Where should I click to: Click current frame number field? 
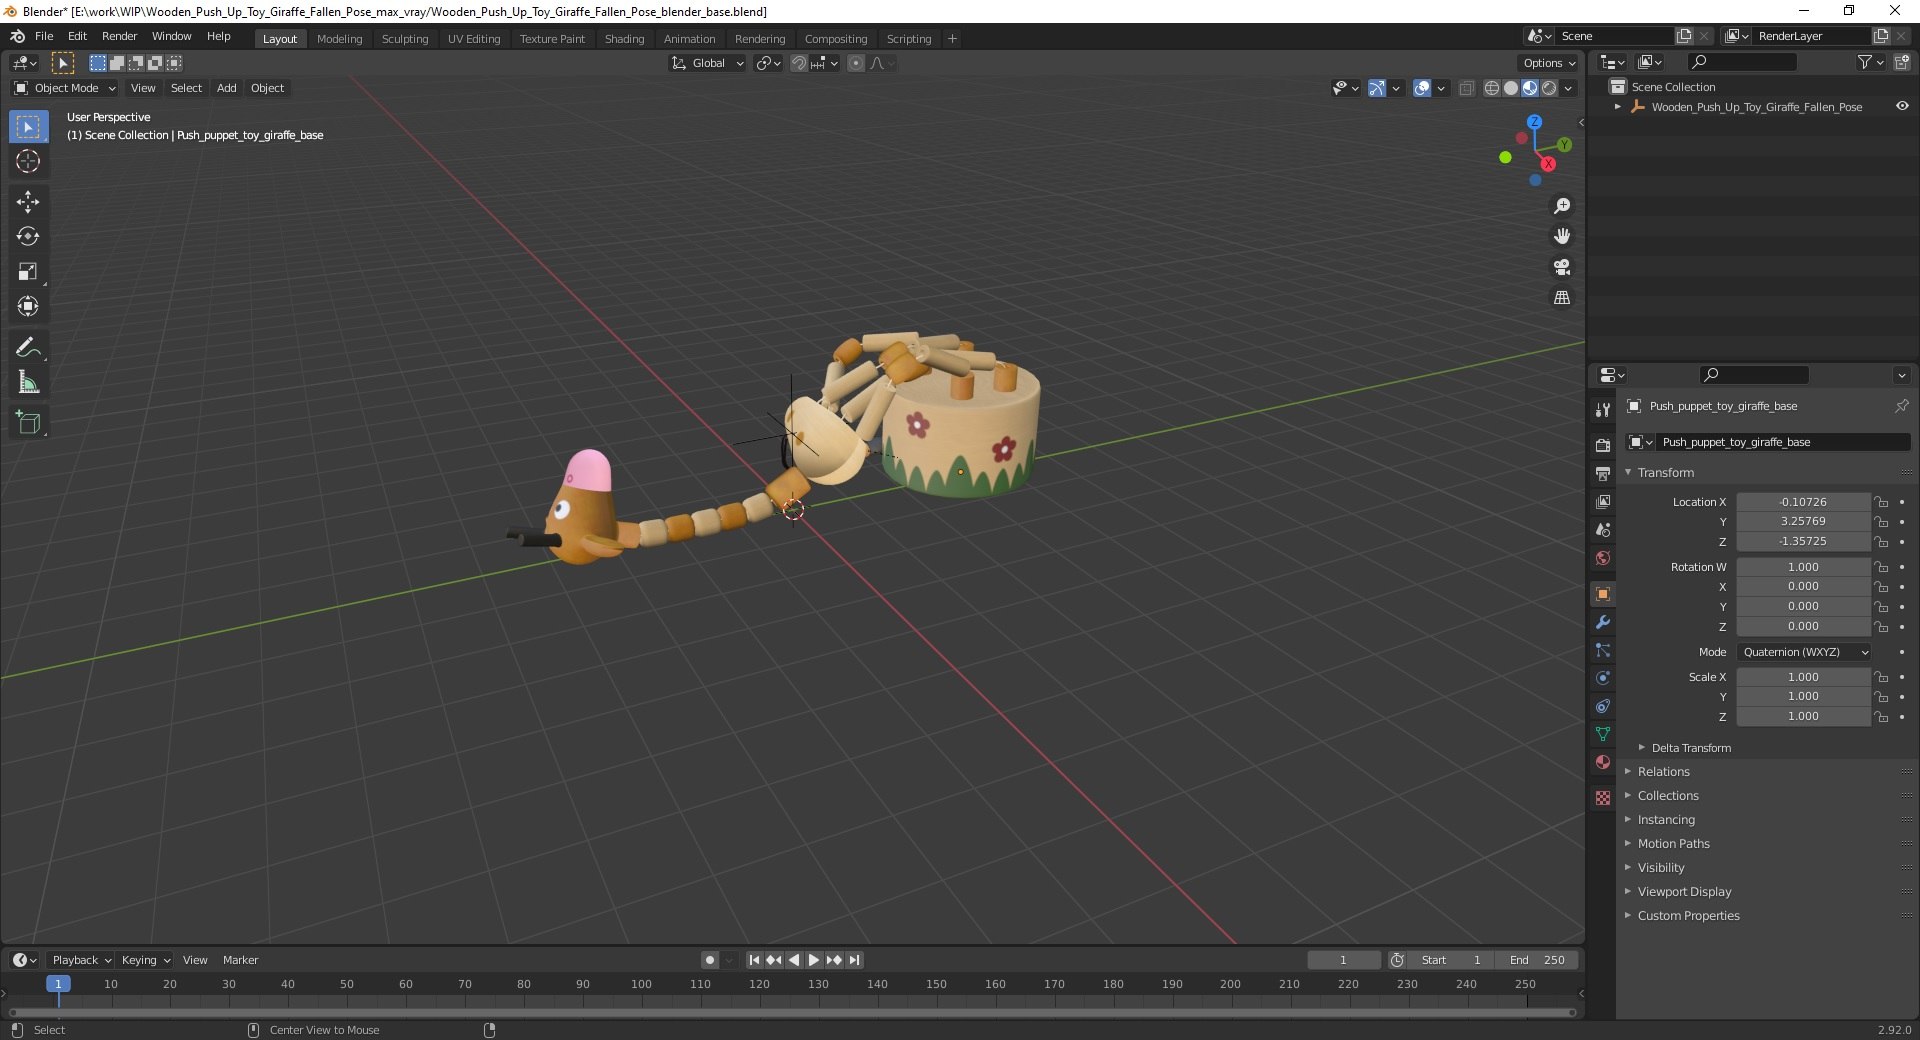(1343, 960)
